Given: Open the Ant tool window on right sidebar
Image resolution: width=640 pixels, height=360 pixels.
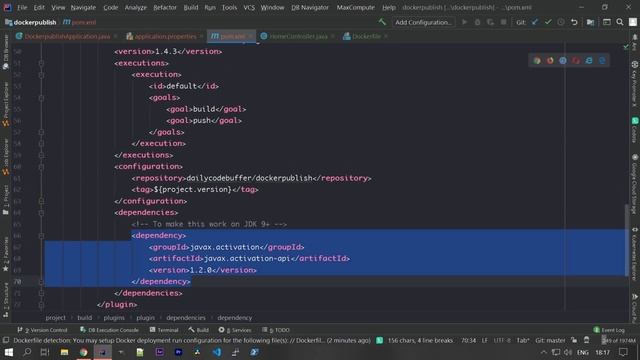Looking at the screenshot, I should [635, 42].
